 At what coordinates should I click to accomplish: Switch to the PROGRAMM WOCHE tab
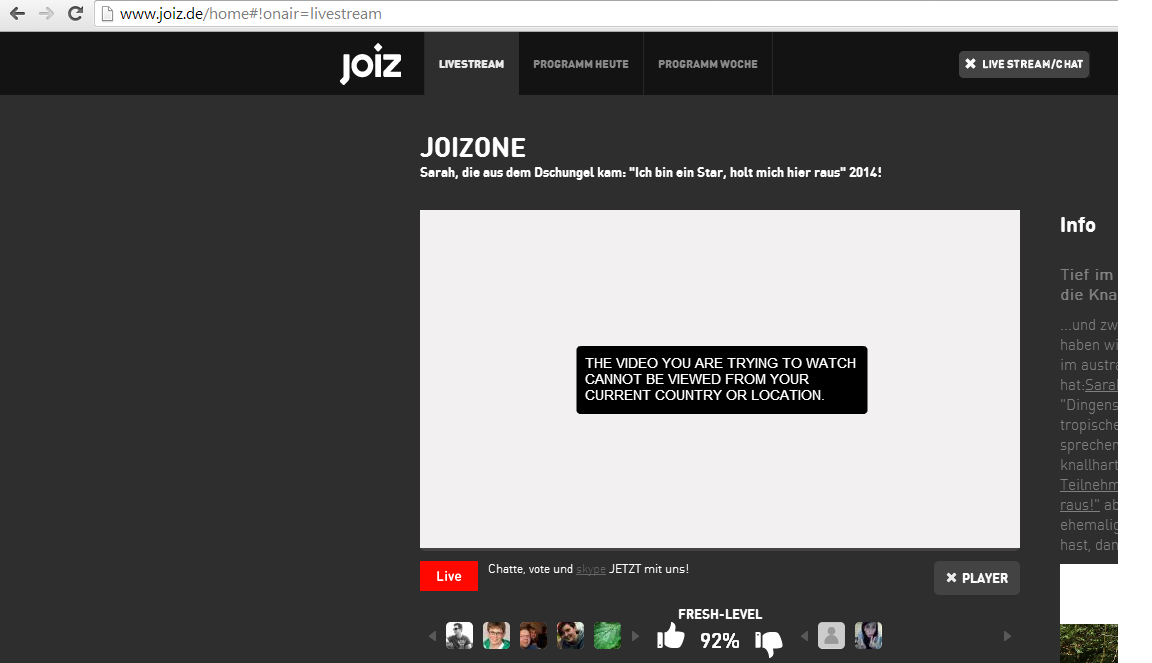click(x=708, y=64)
